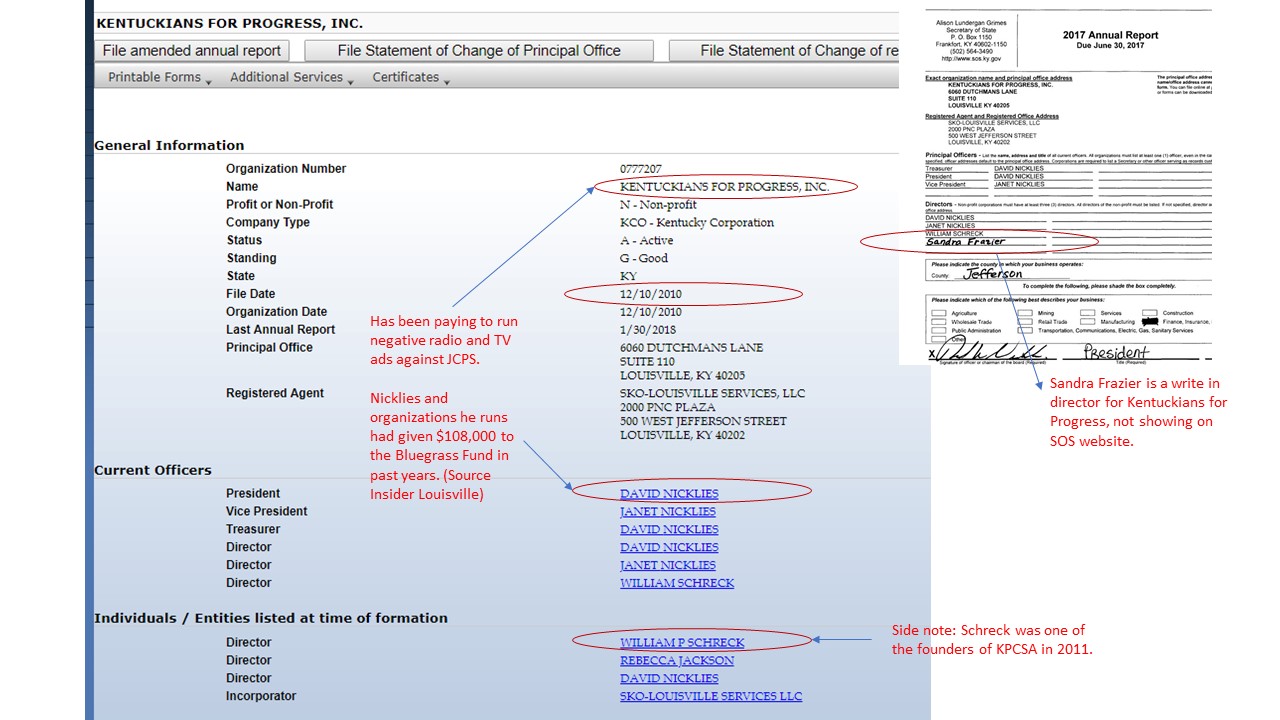The image size is (1280, 720).
Task: Click the 2017 Annual Report title
Action: pyautogui.click(x=1110, y=35)
